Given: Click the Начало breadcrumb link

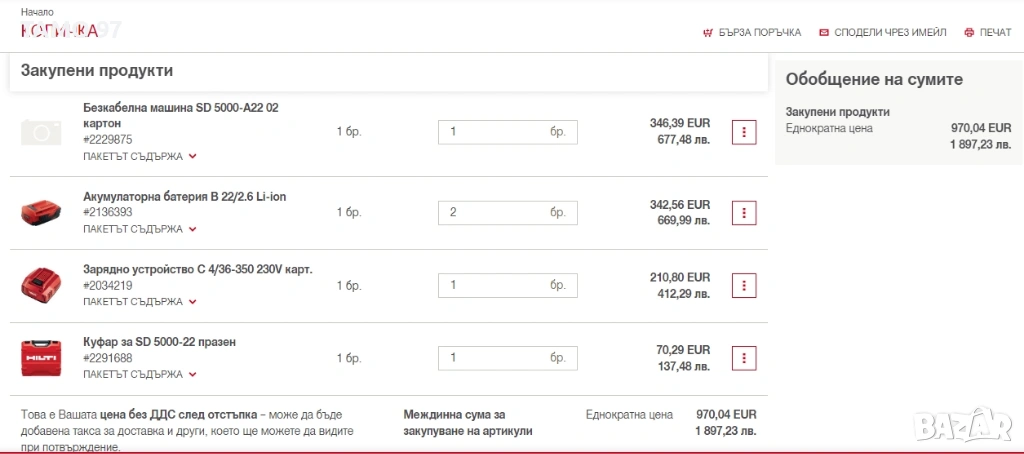Looking at the screenshot, I should (37, 11).
